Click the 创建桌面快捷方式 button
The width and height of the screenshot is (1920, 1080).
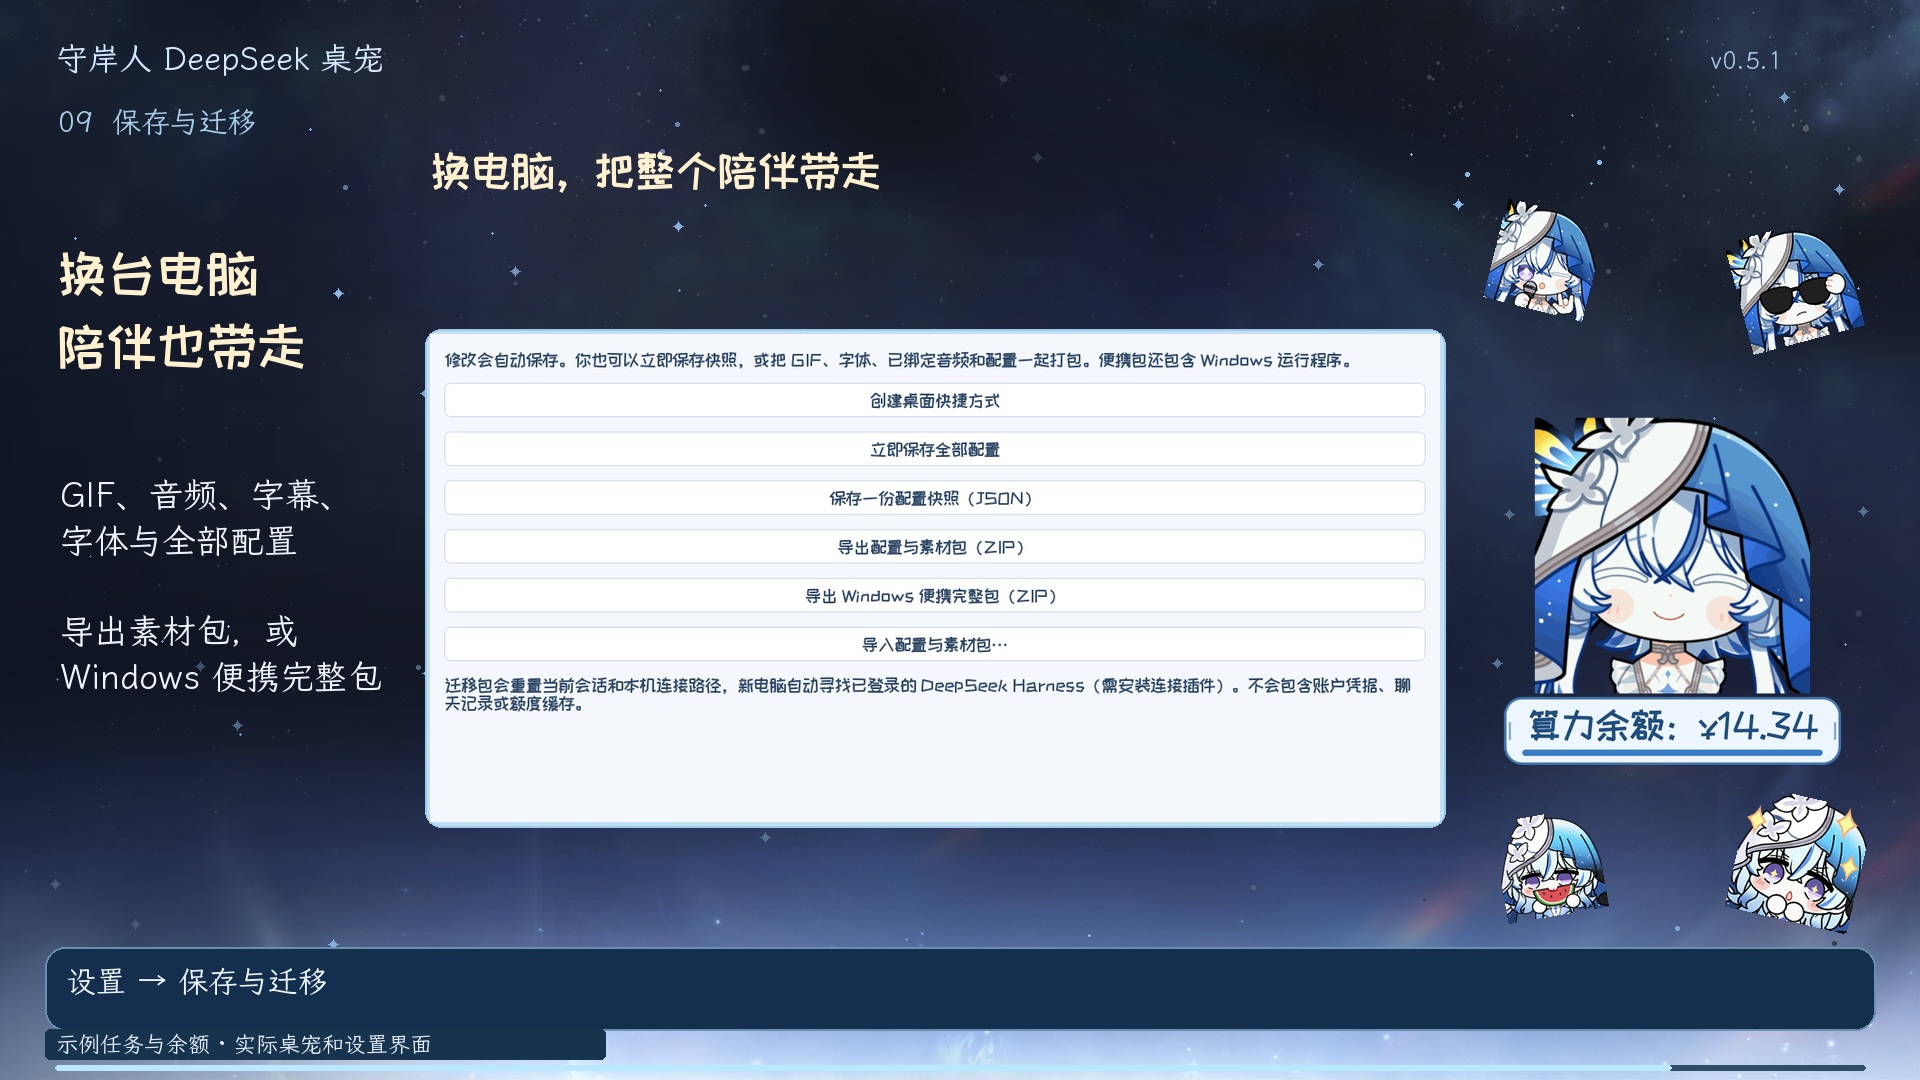(934, 400)
